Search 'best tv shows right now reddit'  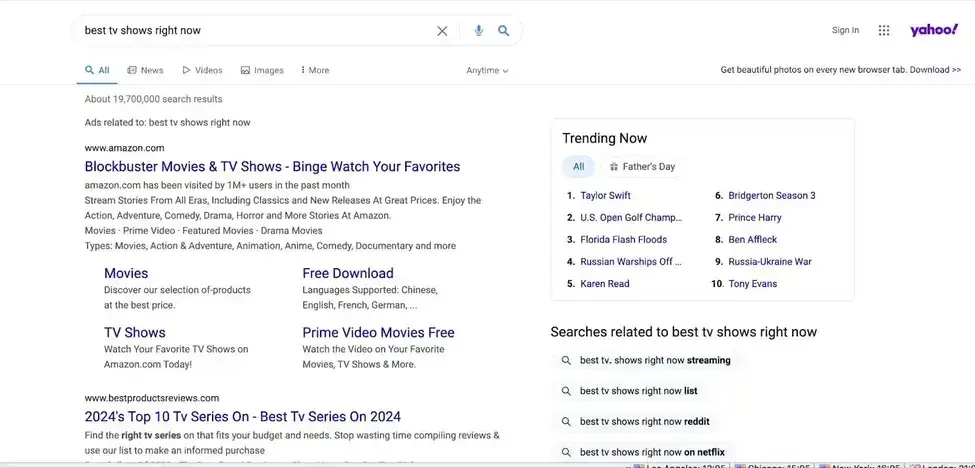pos(644,421)
